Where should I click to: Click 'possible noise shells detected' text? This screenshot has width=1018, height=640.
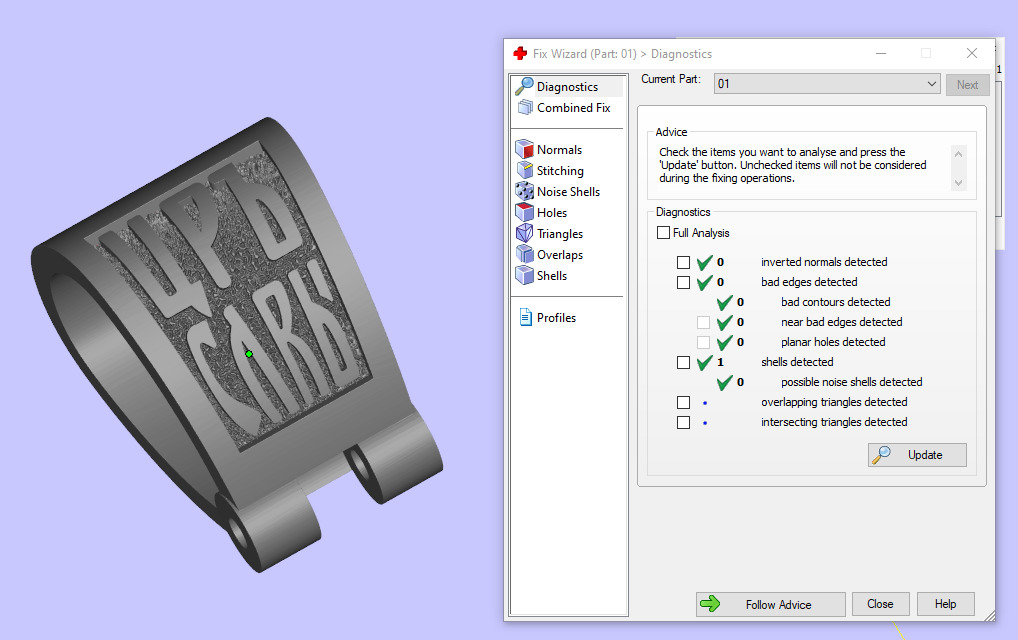tap(851, 382)
